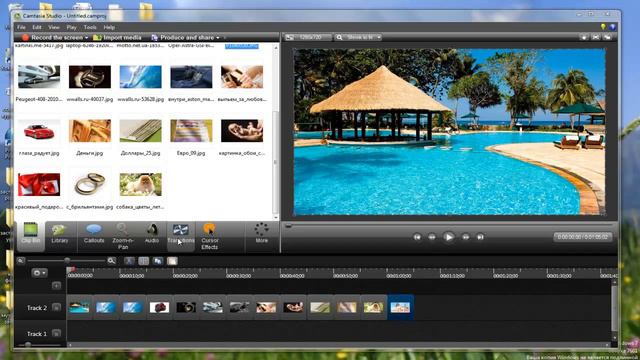Select the глаза_радует.jpg red car thumbnail
The width and height of the screenshot is (640, 360).
coord(39,131)
